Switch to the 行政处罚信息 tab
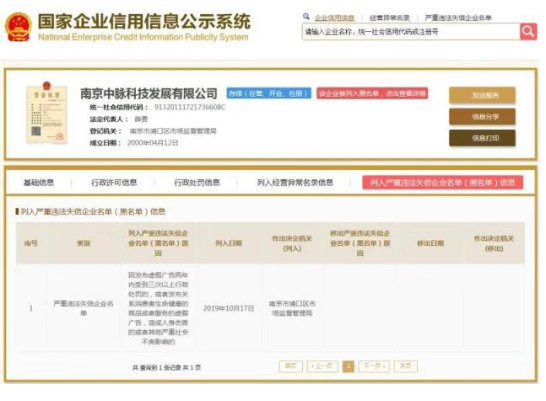This screenshot has width=546, height=401. coord(197,182)
